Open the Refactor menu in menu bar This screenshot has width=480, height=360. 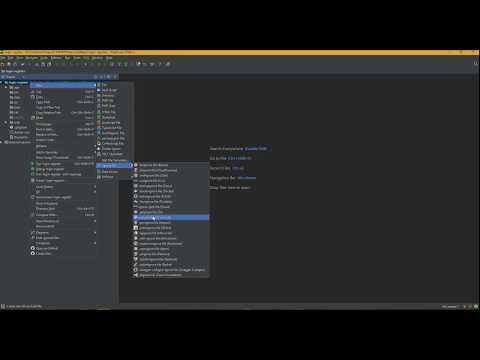point(56,58)
